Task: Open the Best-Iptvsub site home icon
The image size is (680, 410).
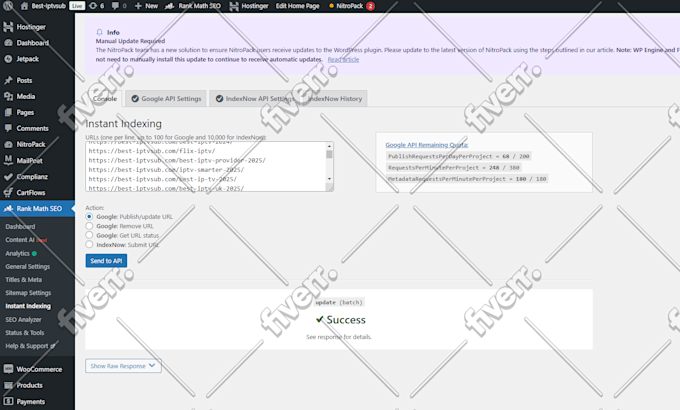Action: pyautogui.click(x=24, y=6)
